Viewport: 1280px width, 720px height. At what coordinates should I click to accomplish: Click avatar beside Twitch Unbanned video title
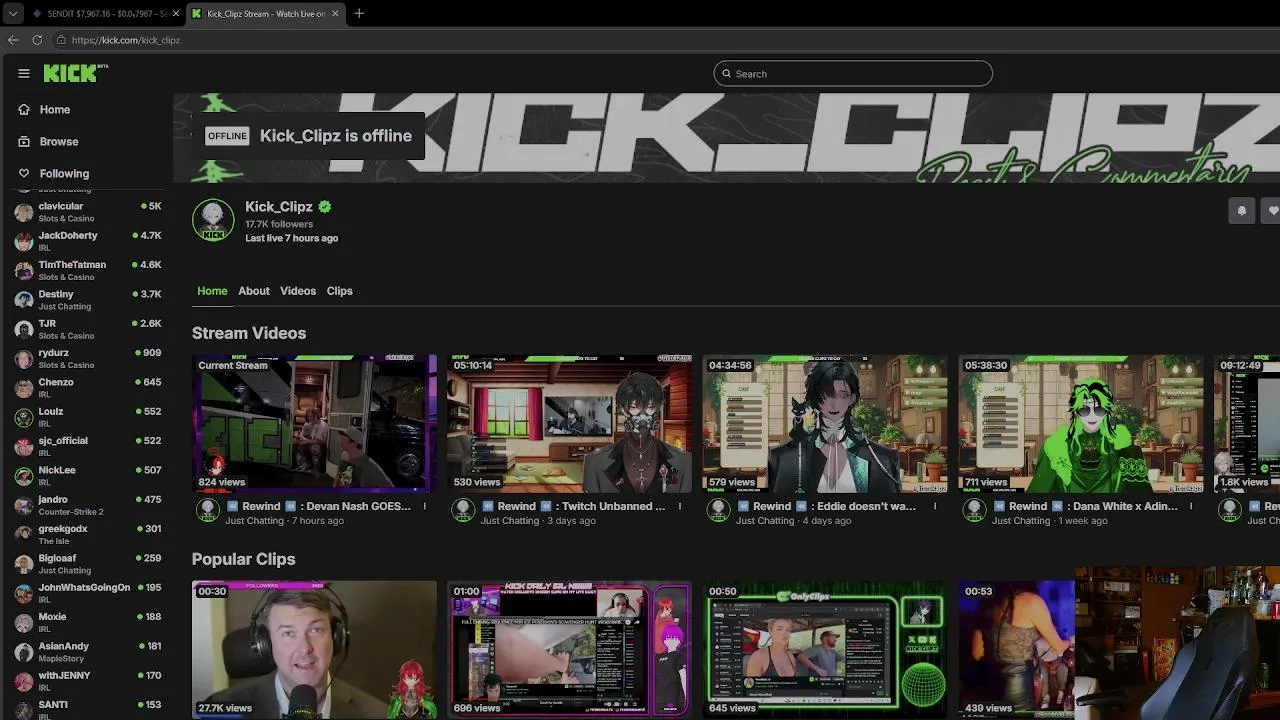pos(463,510)
